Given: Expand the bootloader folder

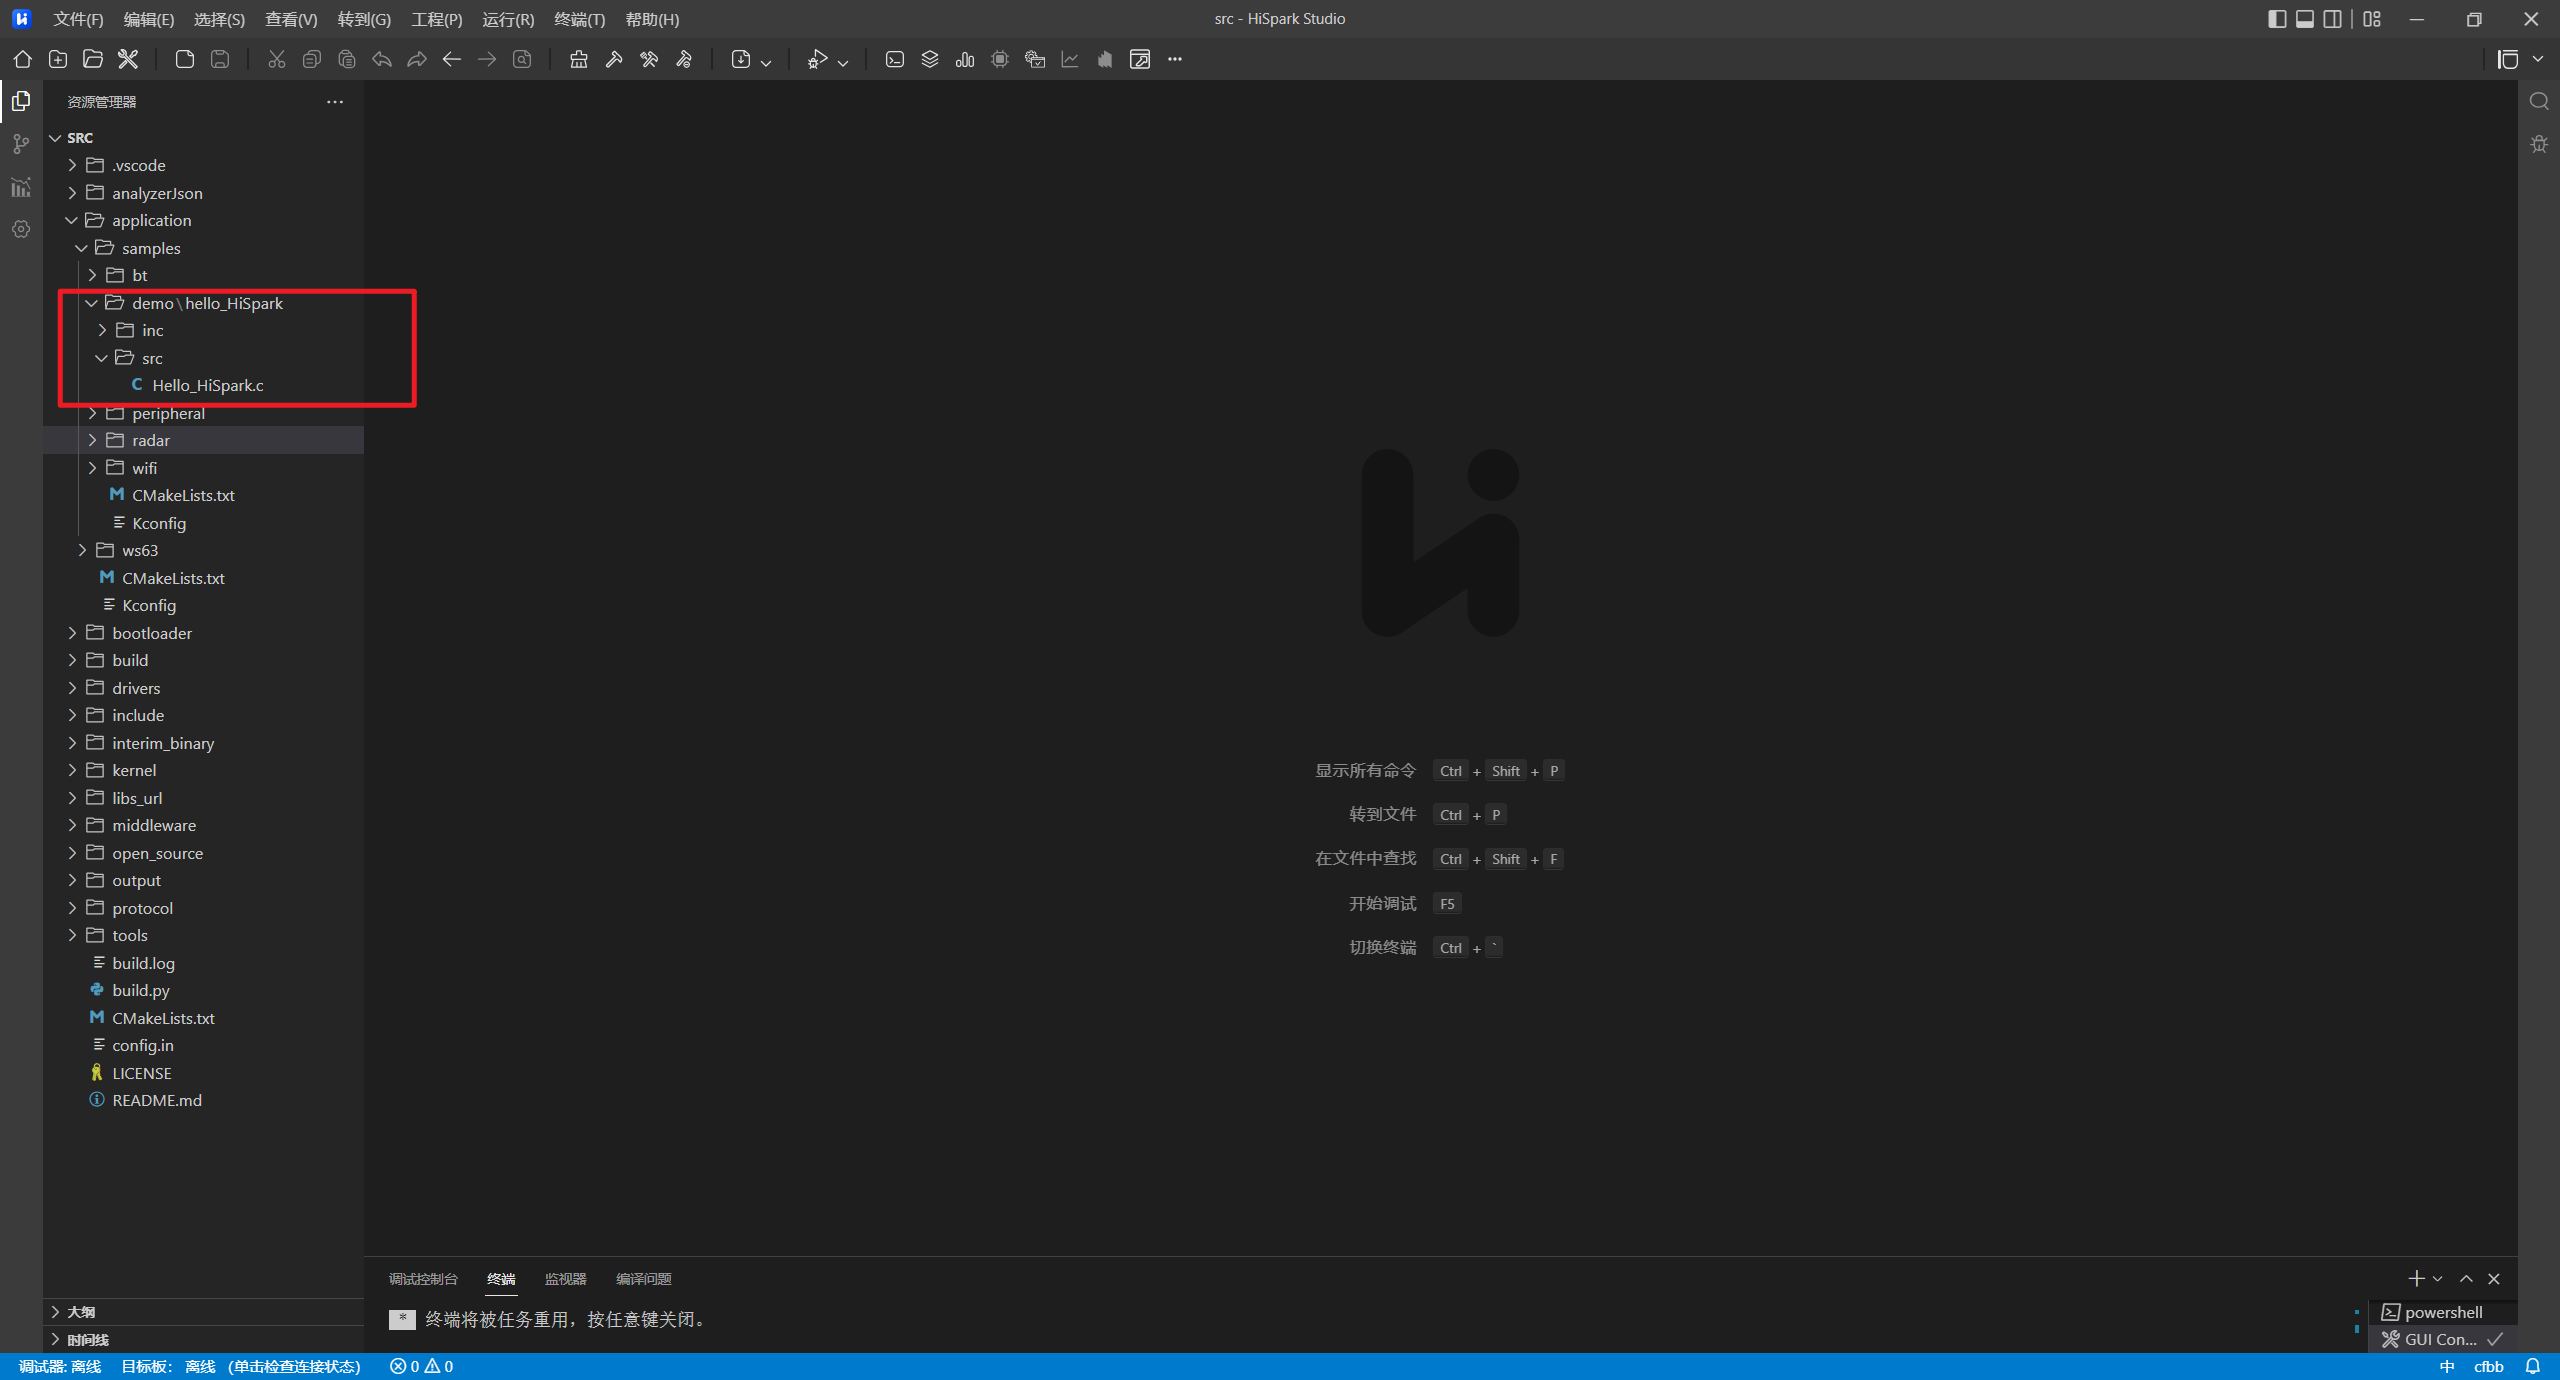Looking at the screenshot, I should click(x=152, y=633).
